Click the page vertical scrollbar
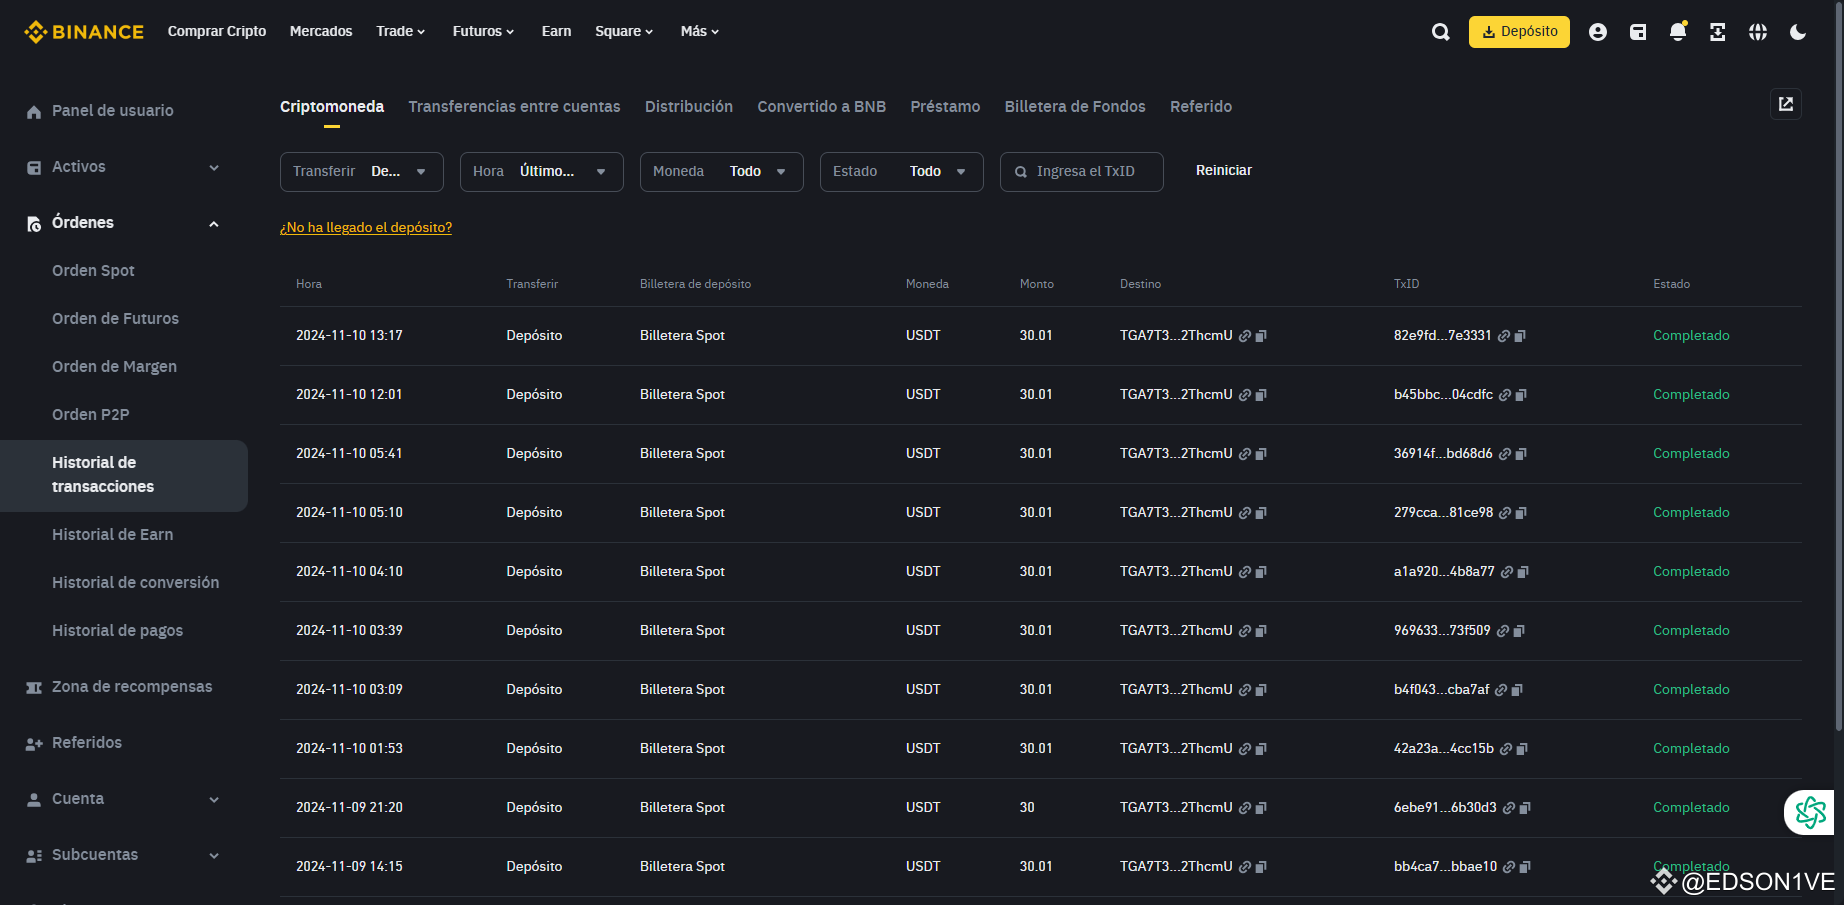The height and width of the screenshot is (905, 1844). pyautogui.click(x=1839, y=365)
